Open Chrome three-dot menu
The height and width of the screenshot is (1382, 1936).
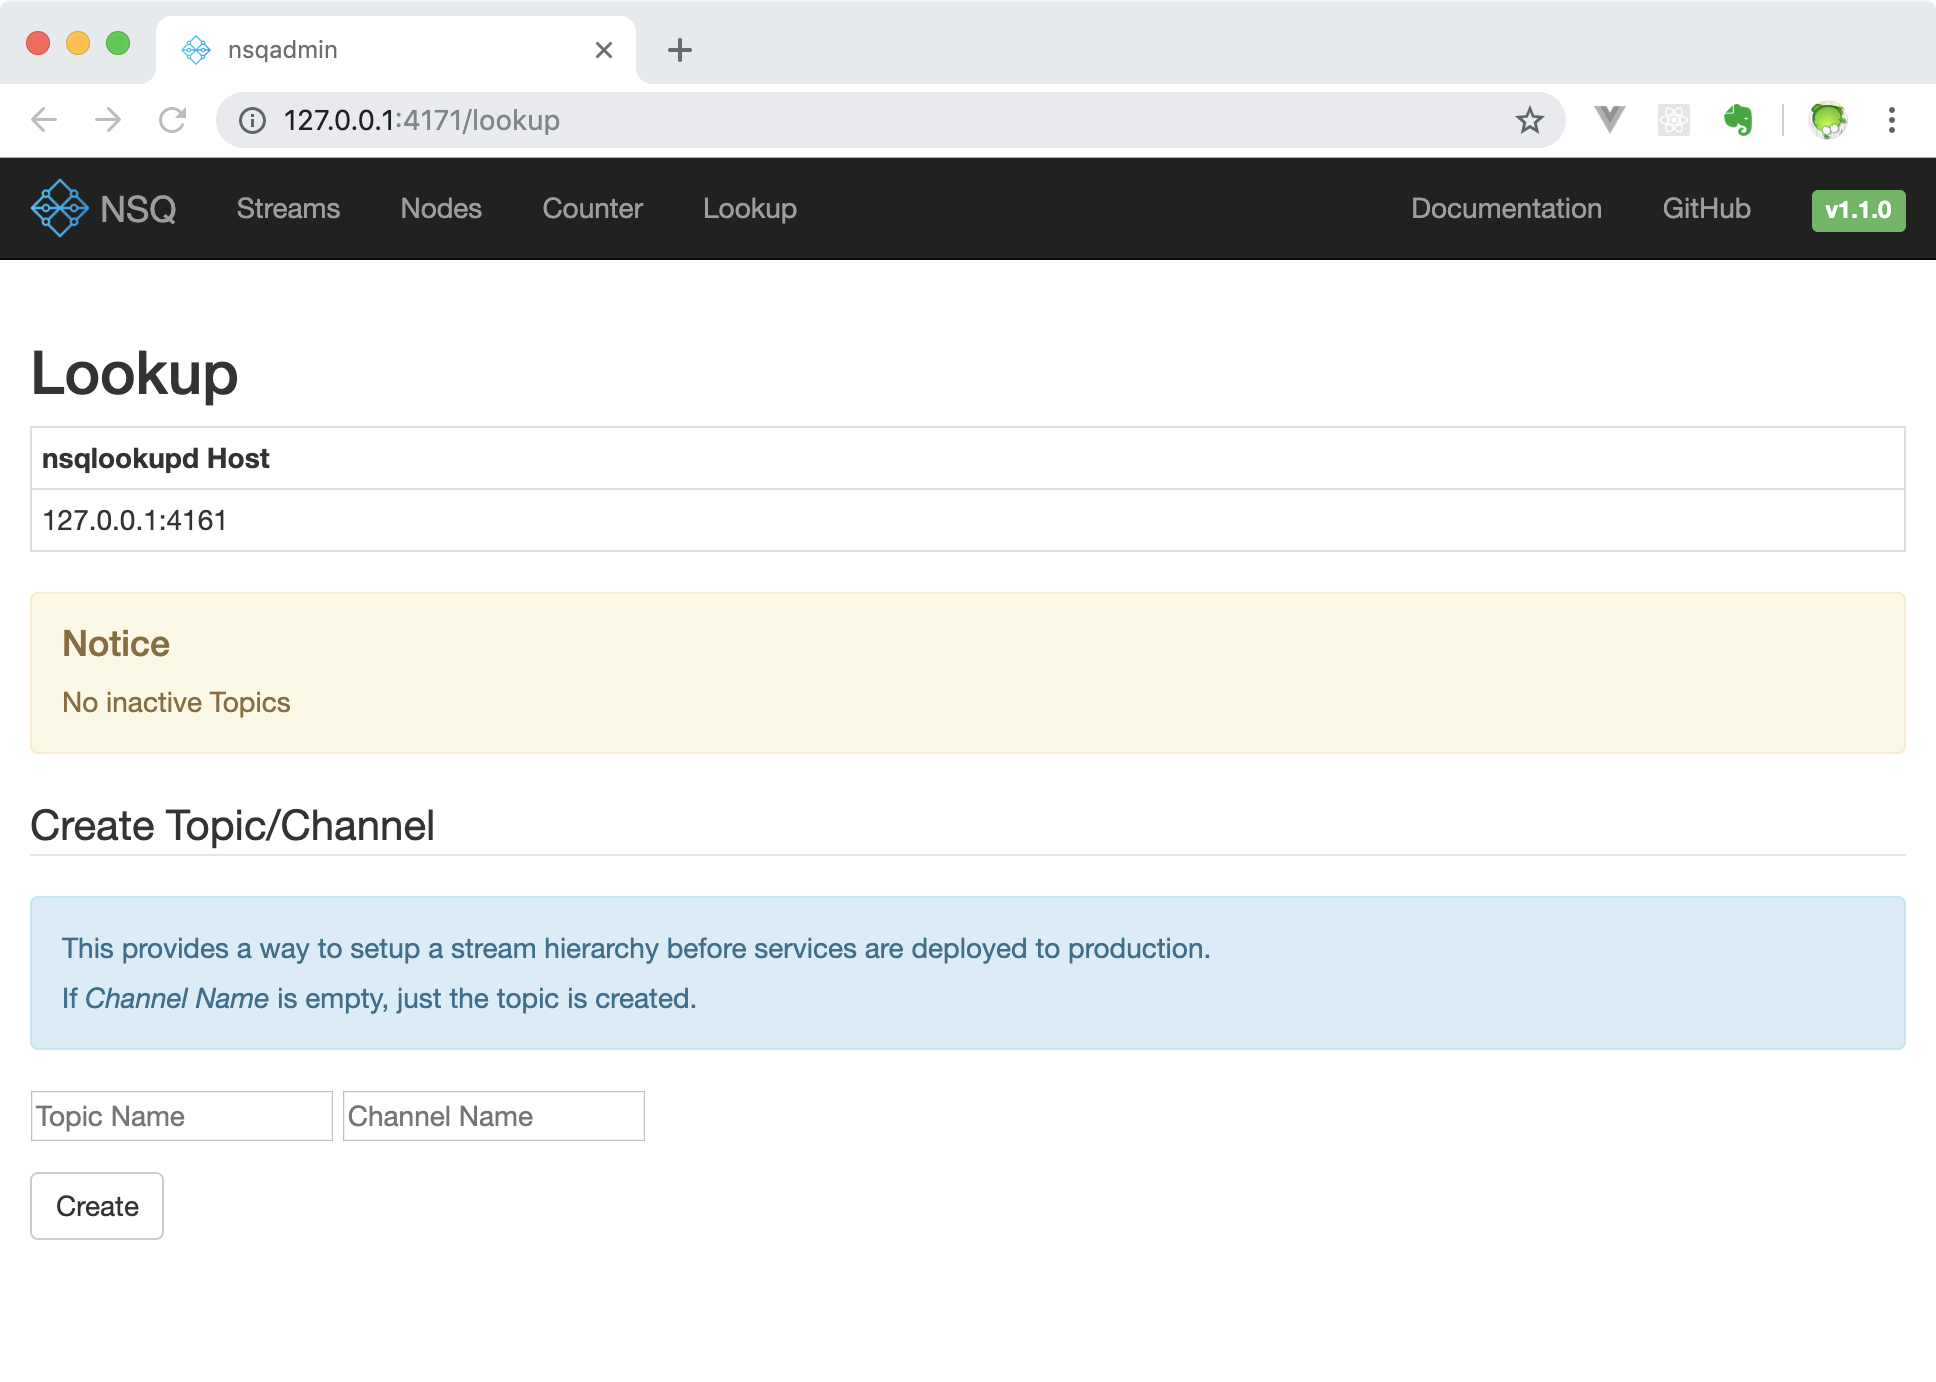1891,120
